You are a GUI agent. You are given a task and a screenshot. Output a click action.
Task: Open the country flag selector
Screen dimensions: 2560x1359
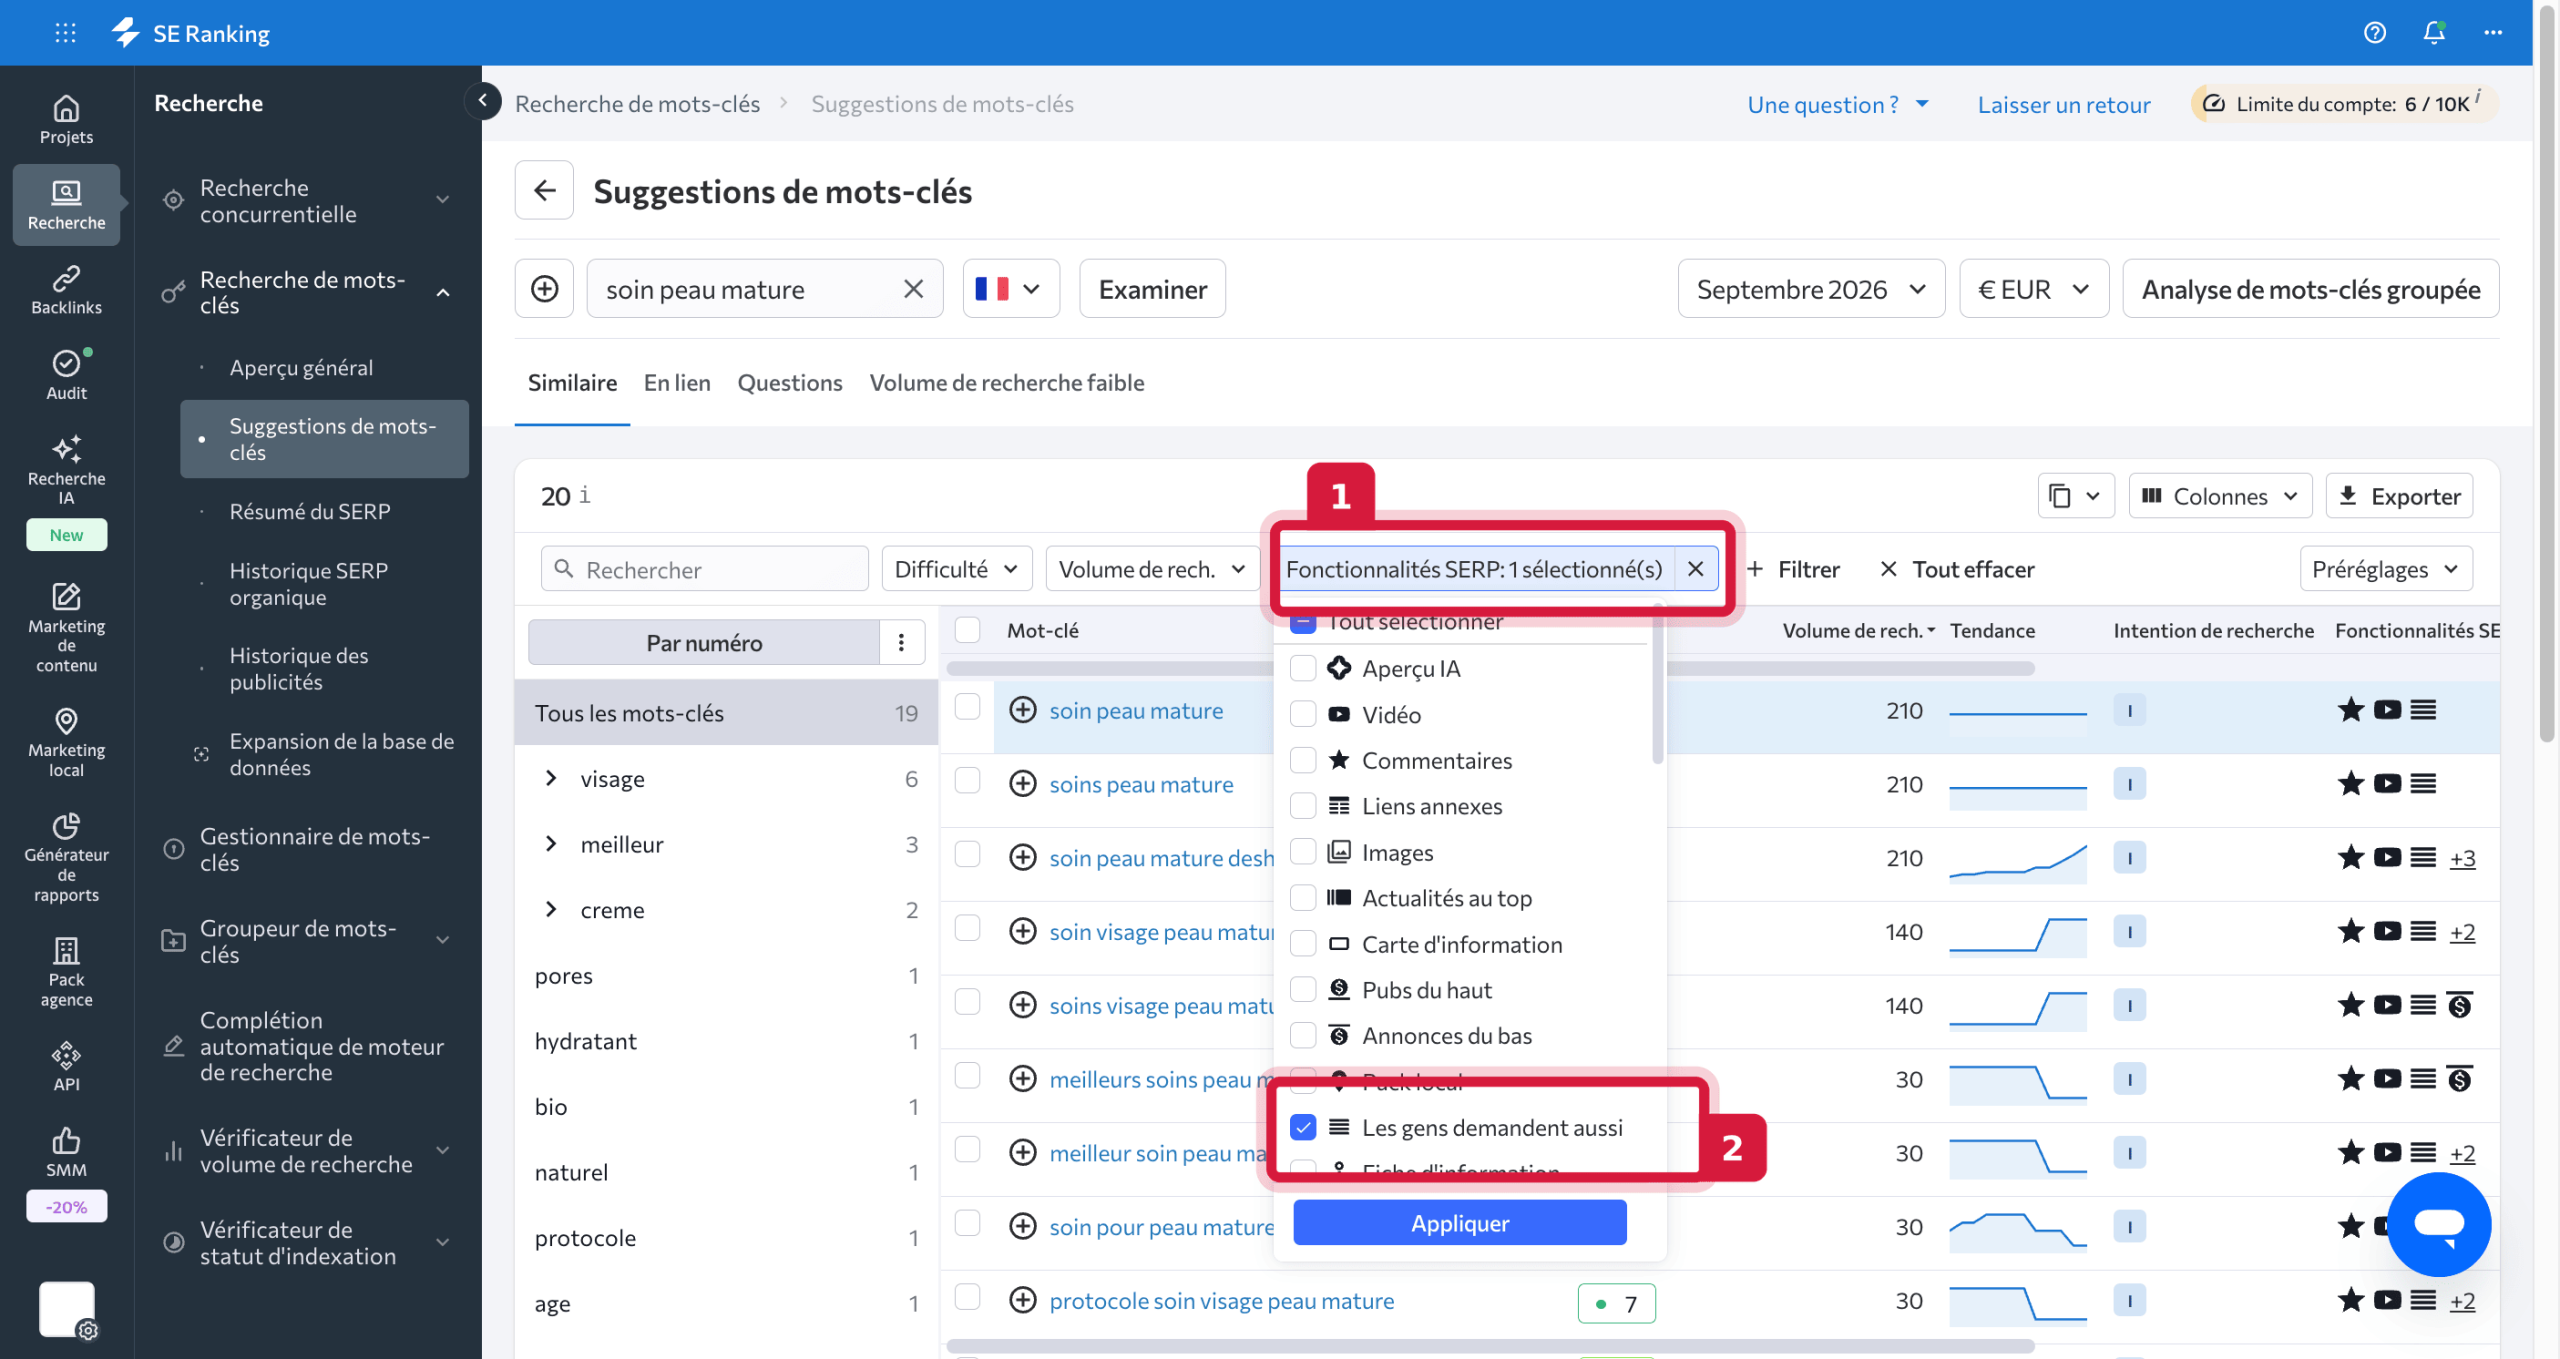click(1010, 289)
